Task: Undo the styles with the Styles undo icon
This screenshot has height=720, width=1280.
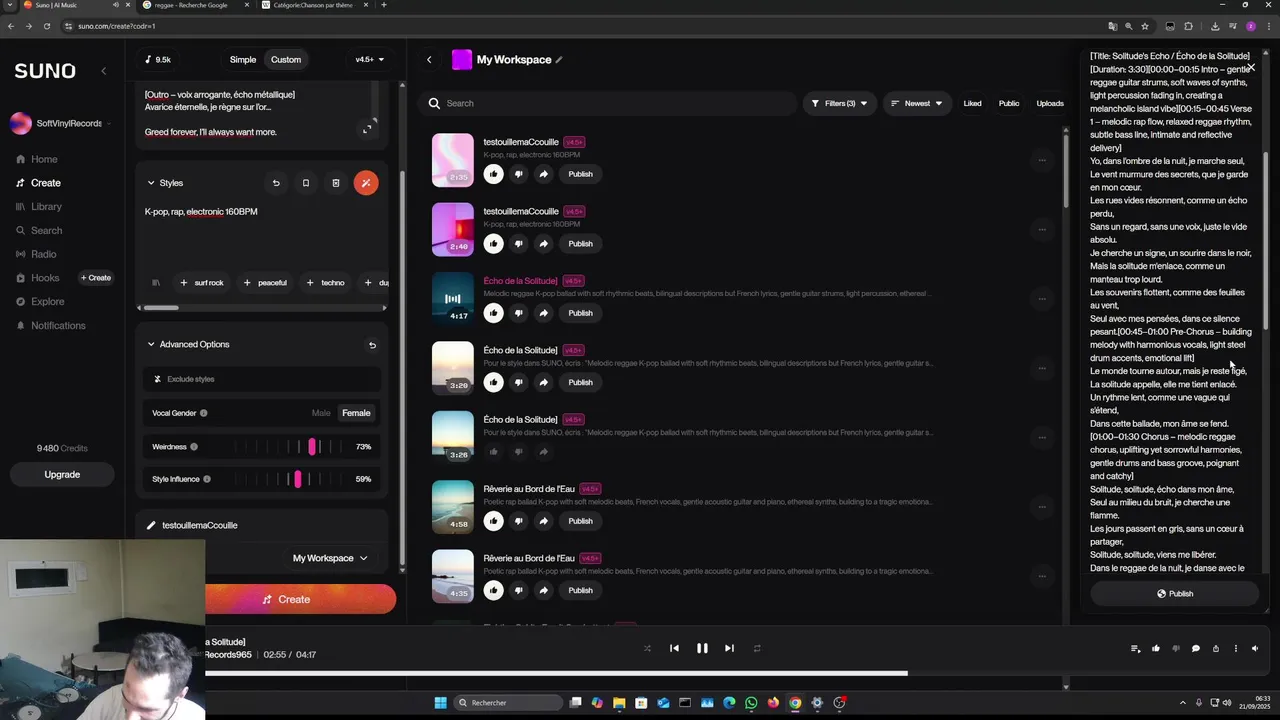Action: pos(276,183)
